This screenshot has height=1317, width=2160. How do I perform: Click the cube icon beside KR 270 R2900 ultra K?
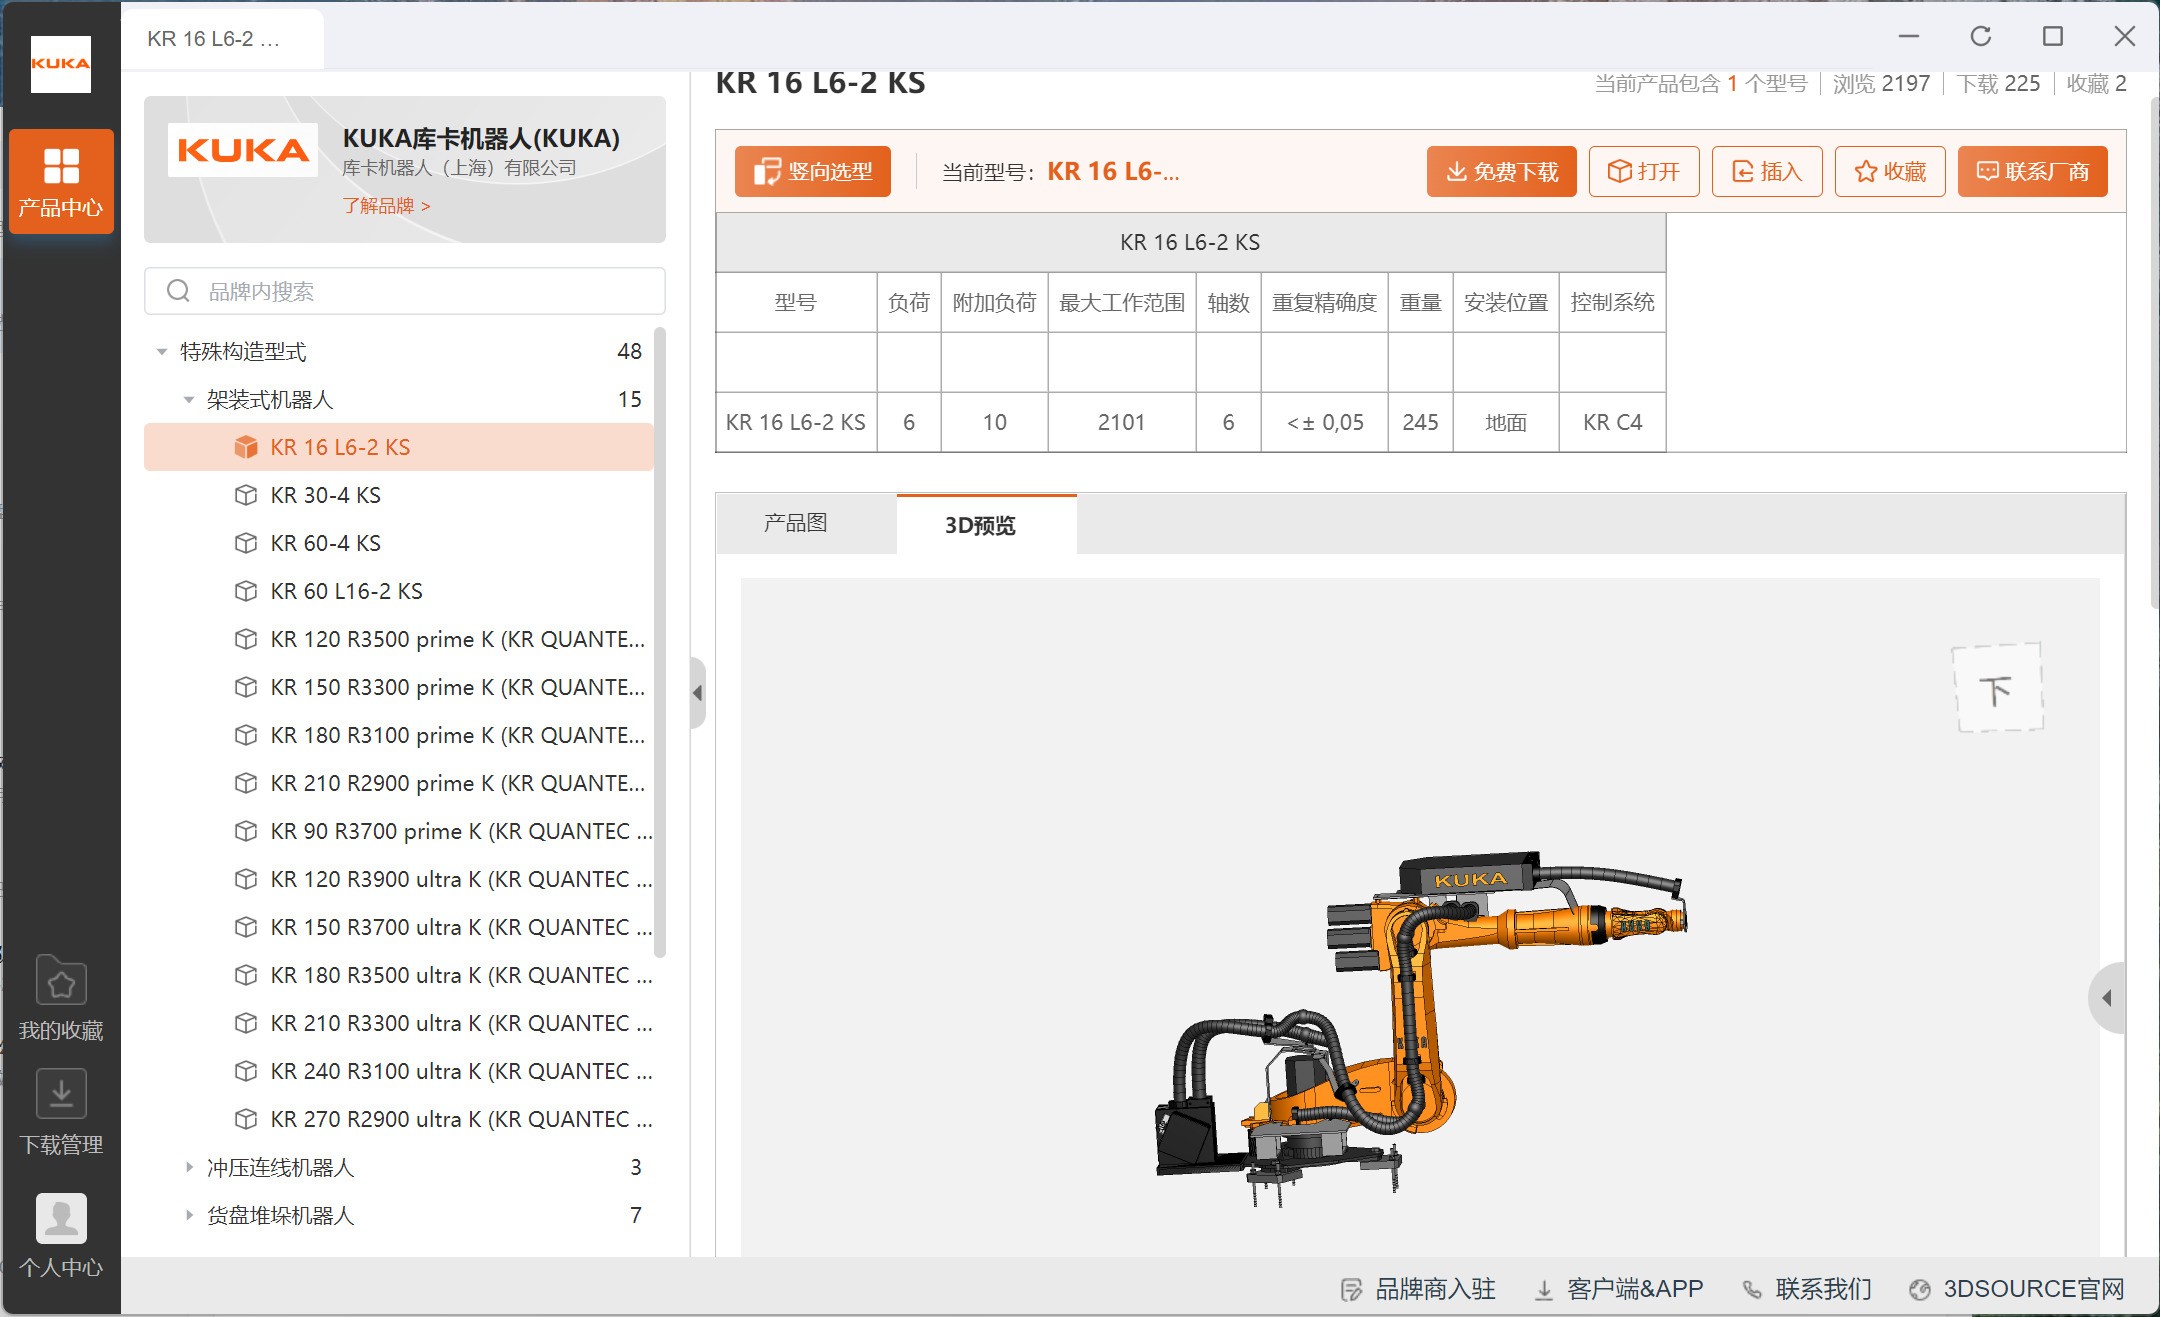tap(245, 1119)
